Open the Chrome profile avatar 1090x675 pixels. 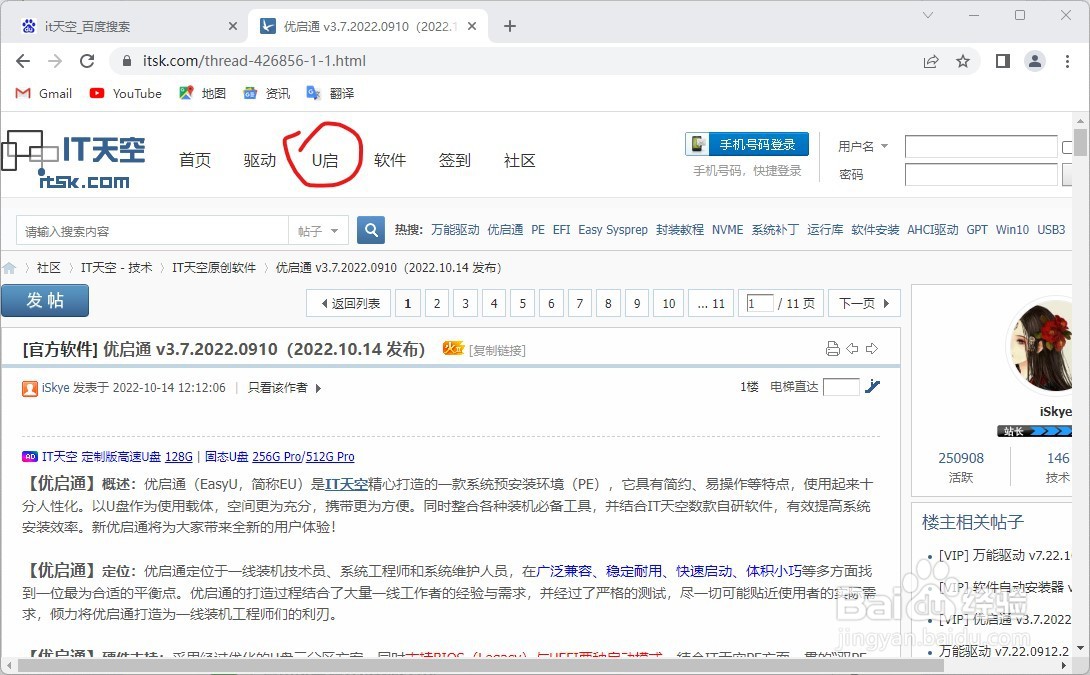click(x=1035, y=61)
